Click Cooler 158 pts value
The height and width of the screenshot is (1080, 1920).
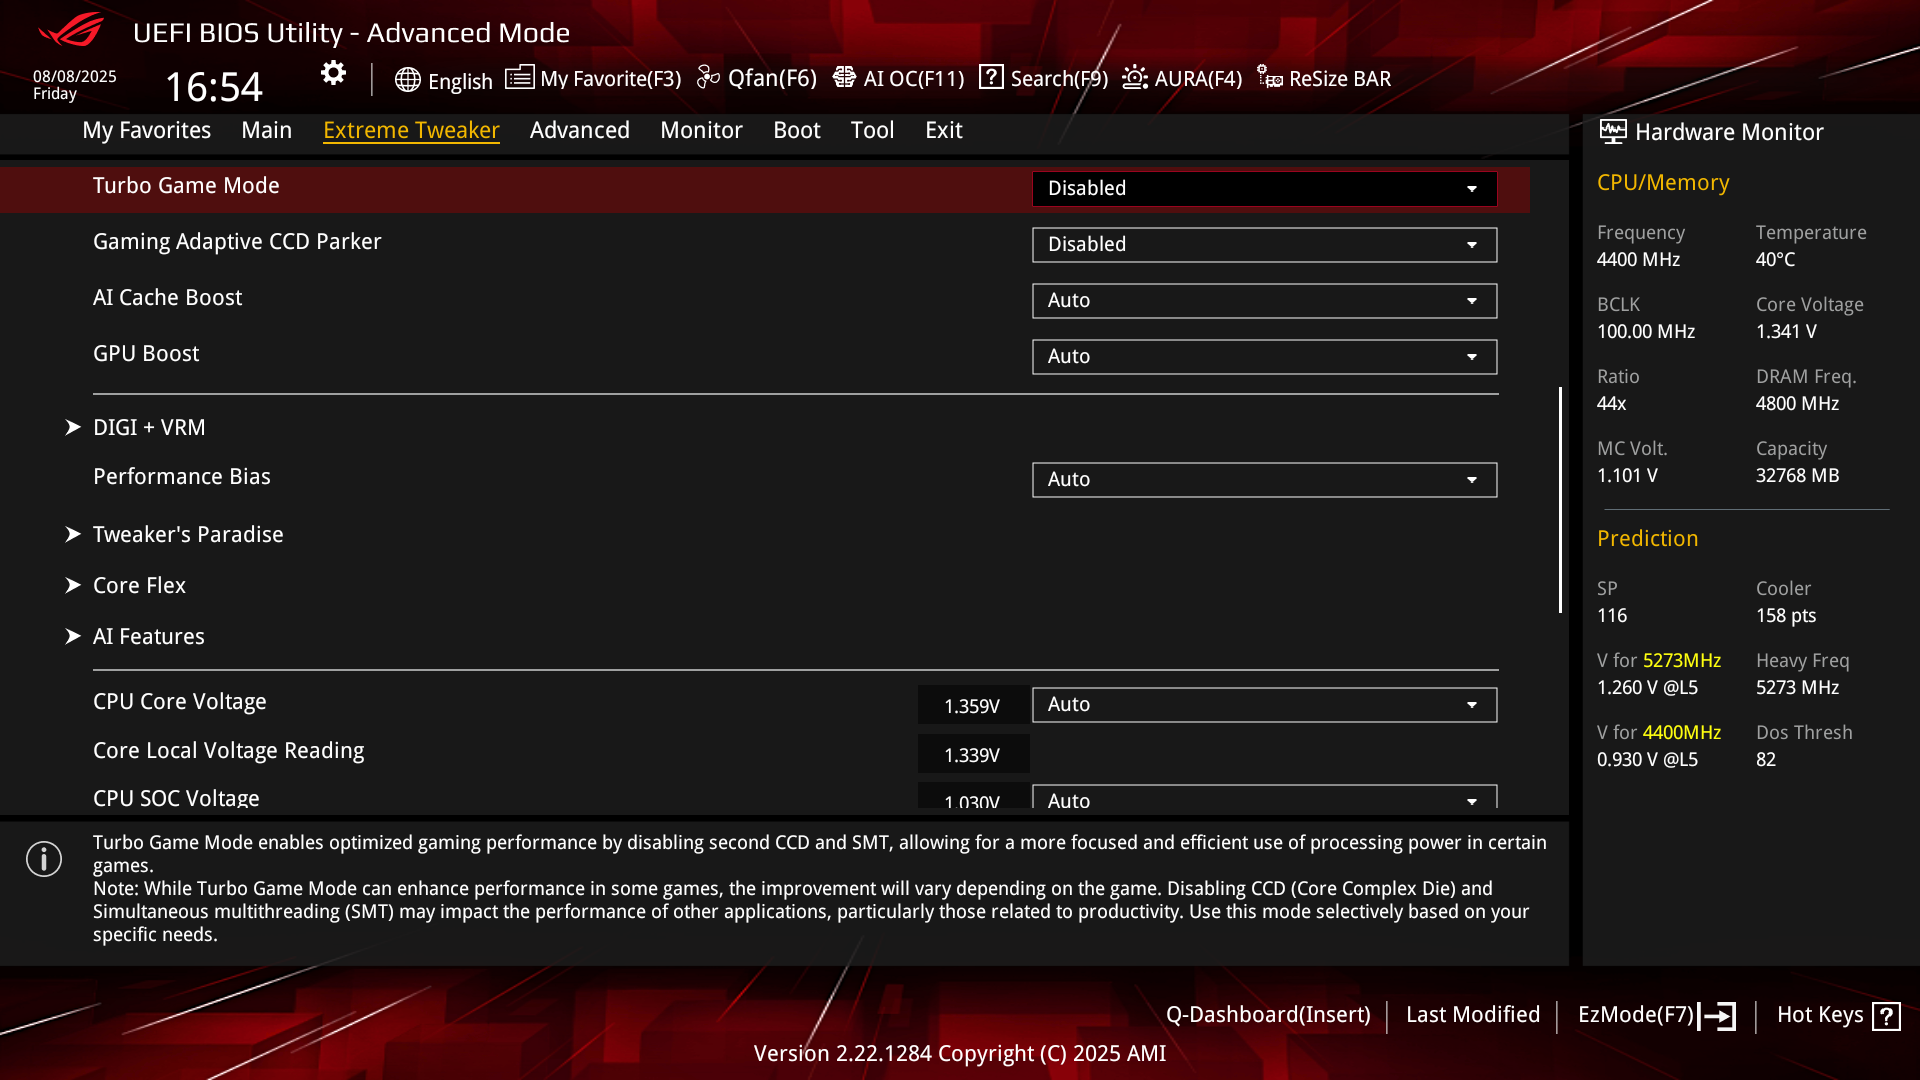pos(1786,616)
